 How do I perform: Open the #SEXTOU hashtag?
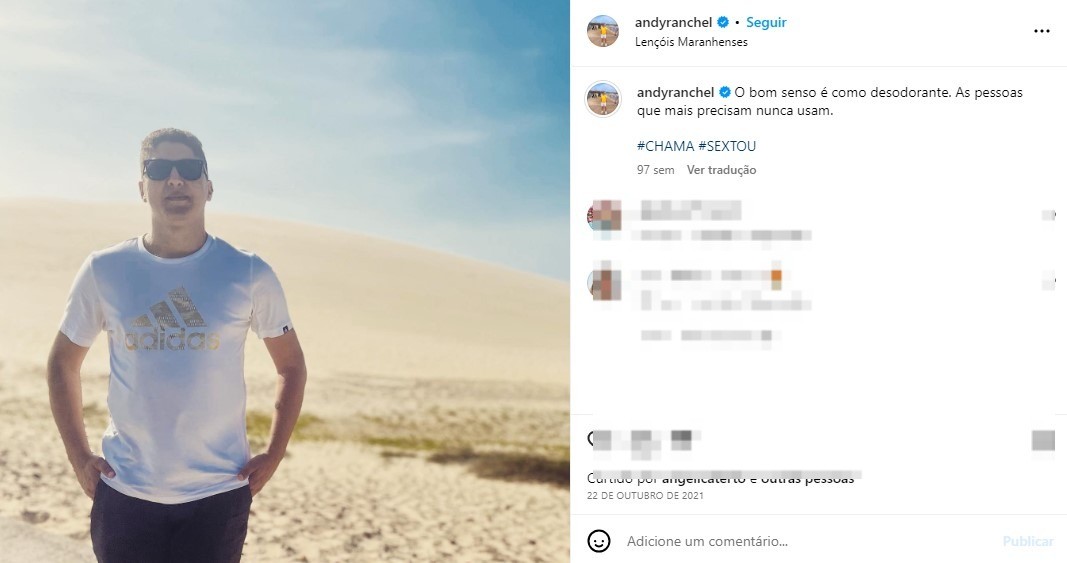click(x=727, y=146)
